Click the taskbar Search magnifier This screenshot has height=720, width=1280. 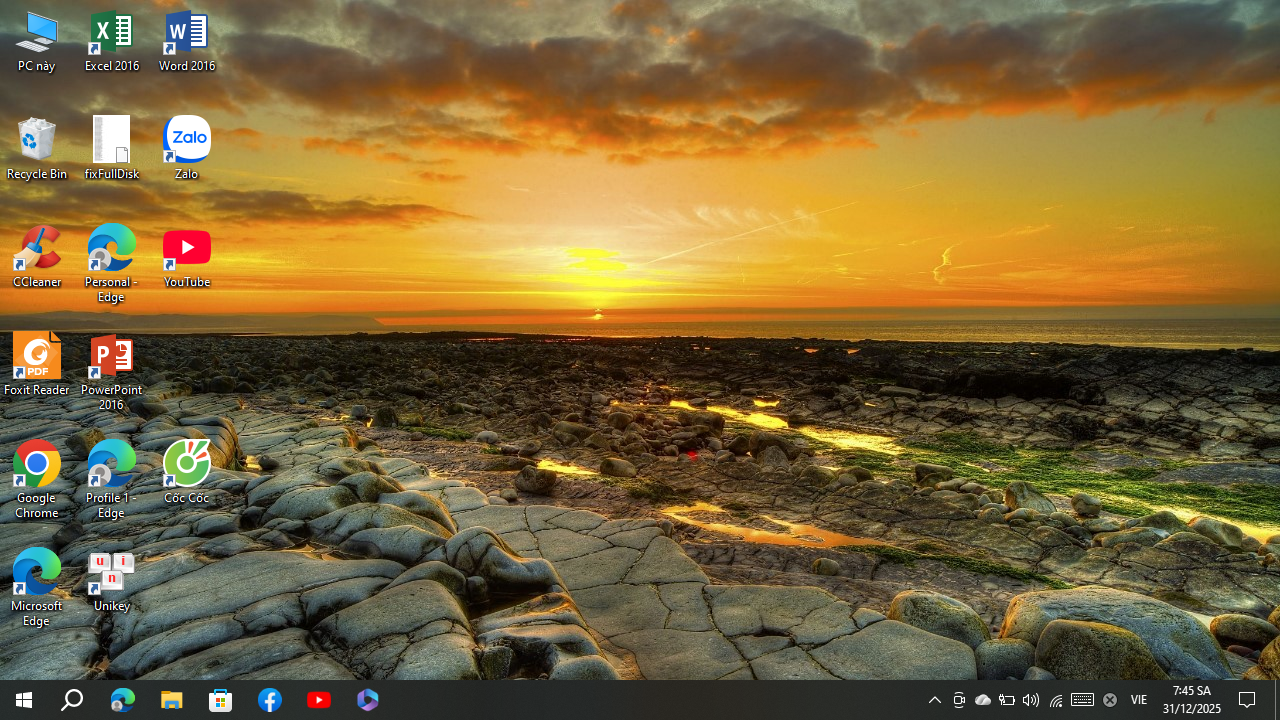(x=72, y=700)
